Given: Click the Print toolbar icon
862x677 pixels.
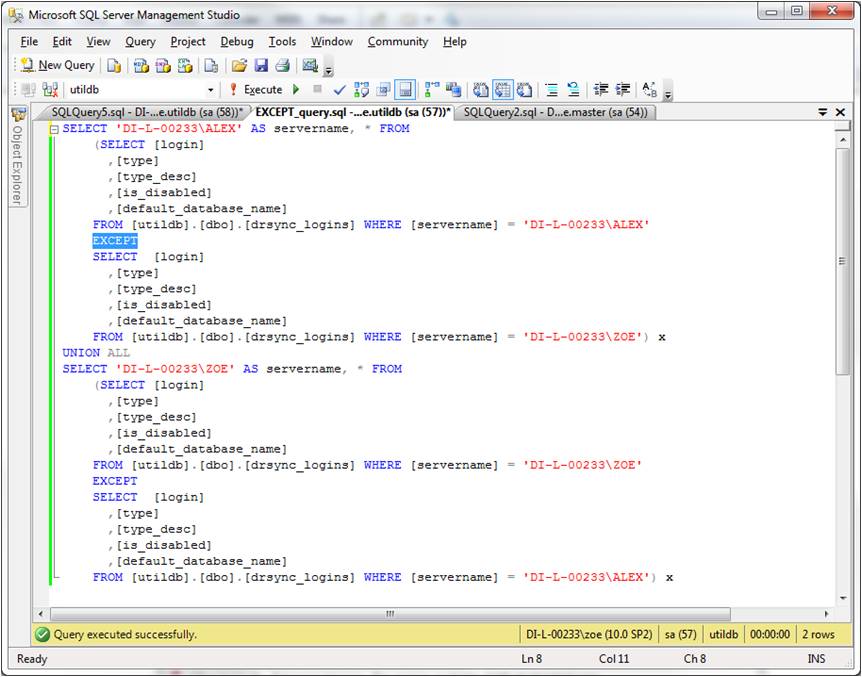Looking at the screenshot, I should pyautogui.click(x=282, y=66).
